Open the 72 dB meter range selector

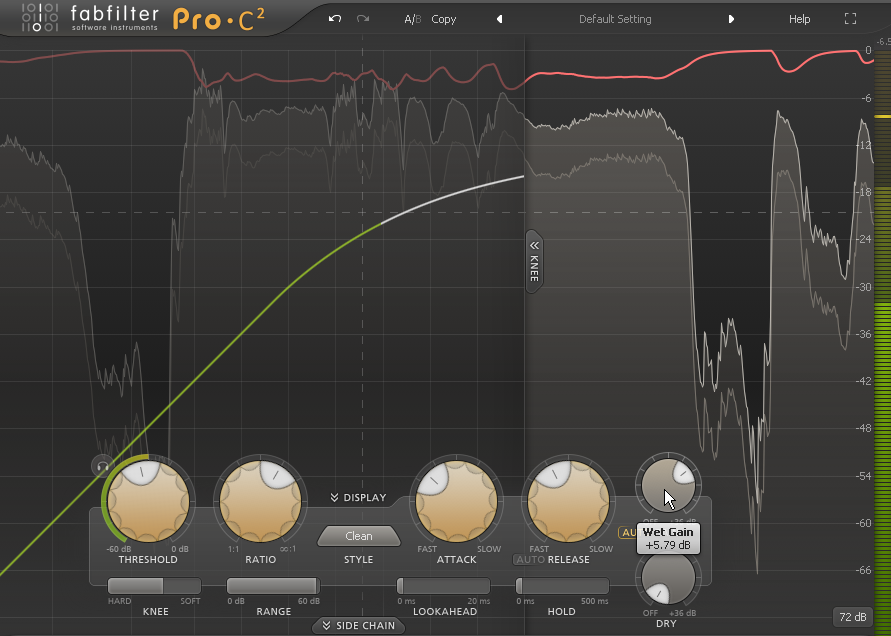click(853, 617)
